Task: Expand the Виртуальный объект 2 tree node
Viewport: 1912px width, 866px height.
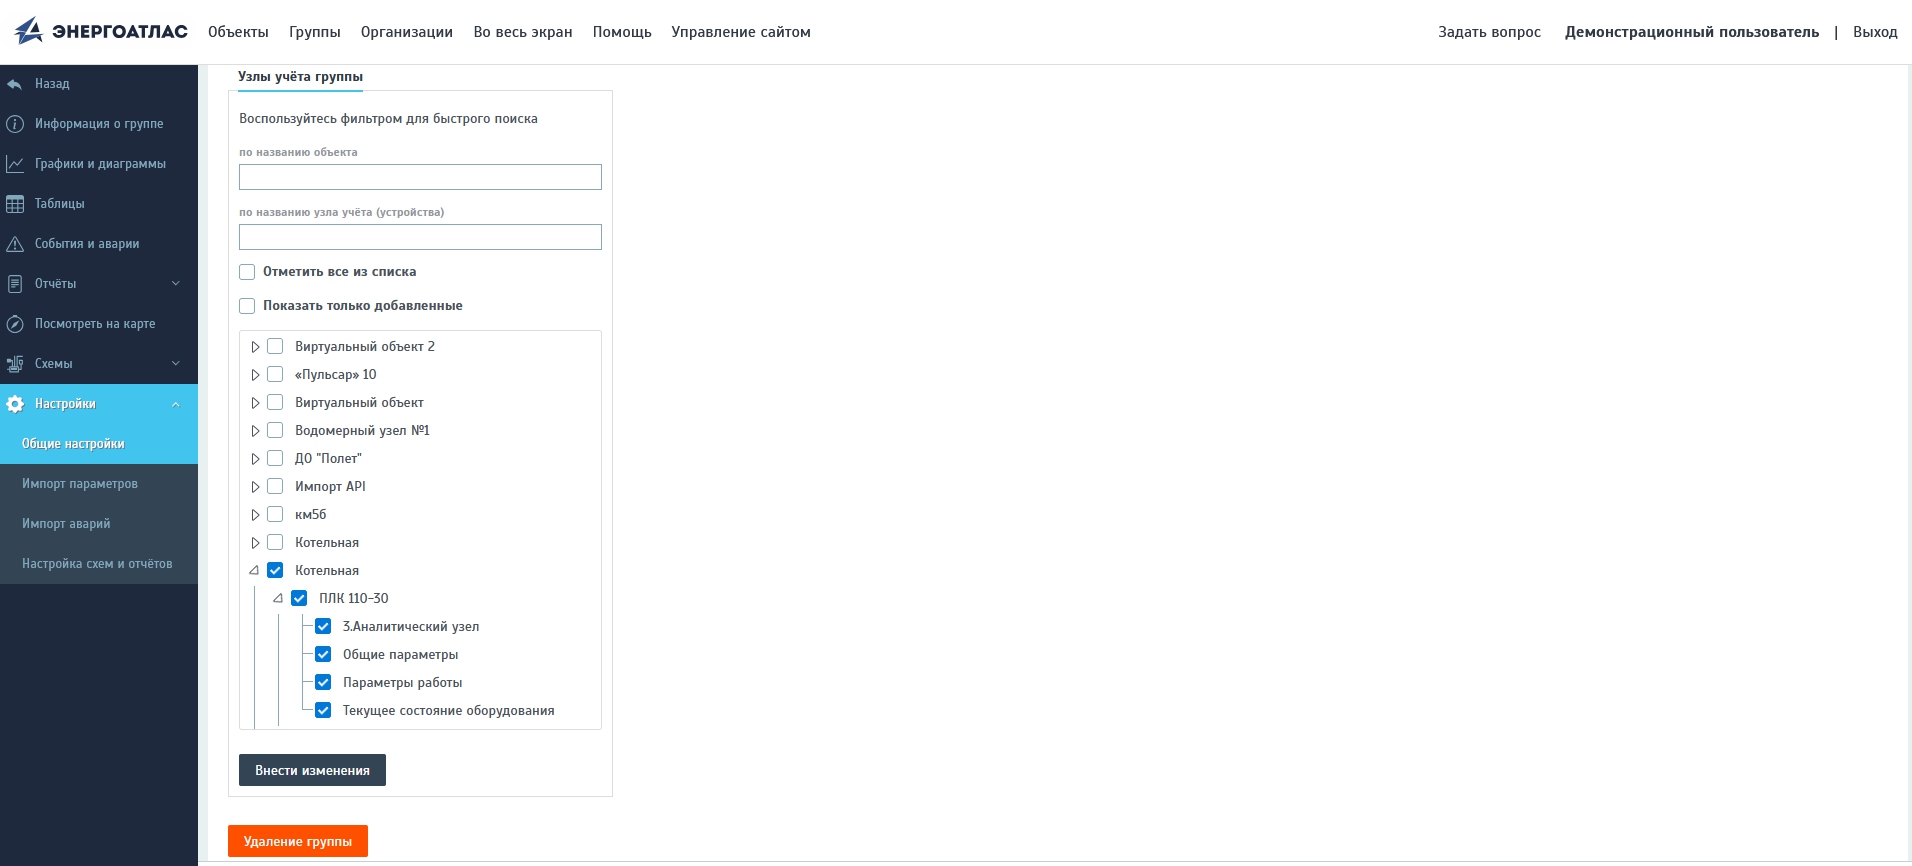Action: coord(255,347)
